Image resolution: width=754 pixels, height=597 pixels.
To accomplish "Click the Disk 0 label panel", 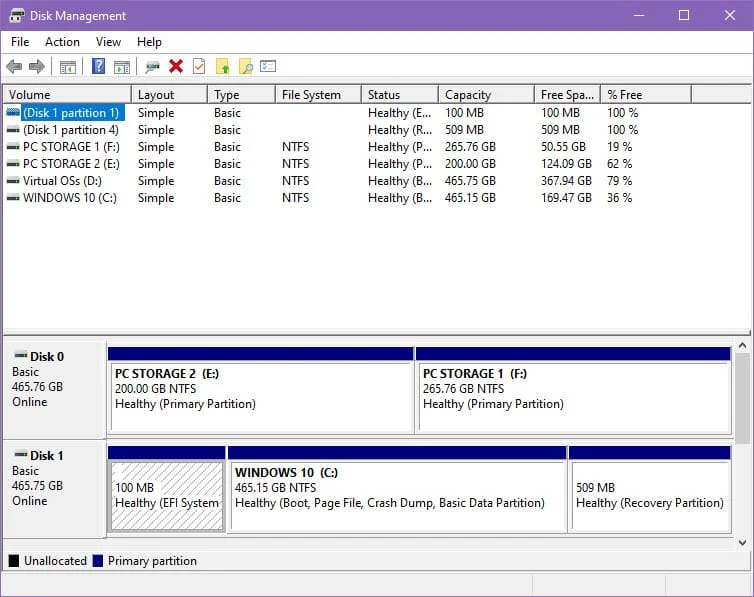I will click(x=54, y=386).
